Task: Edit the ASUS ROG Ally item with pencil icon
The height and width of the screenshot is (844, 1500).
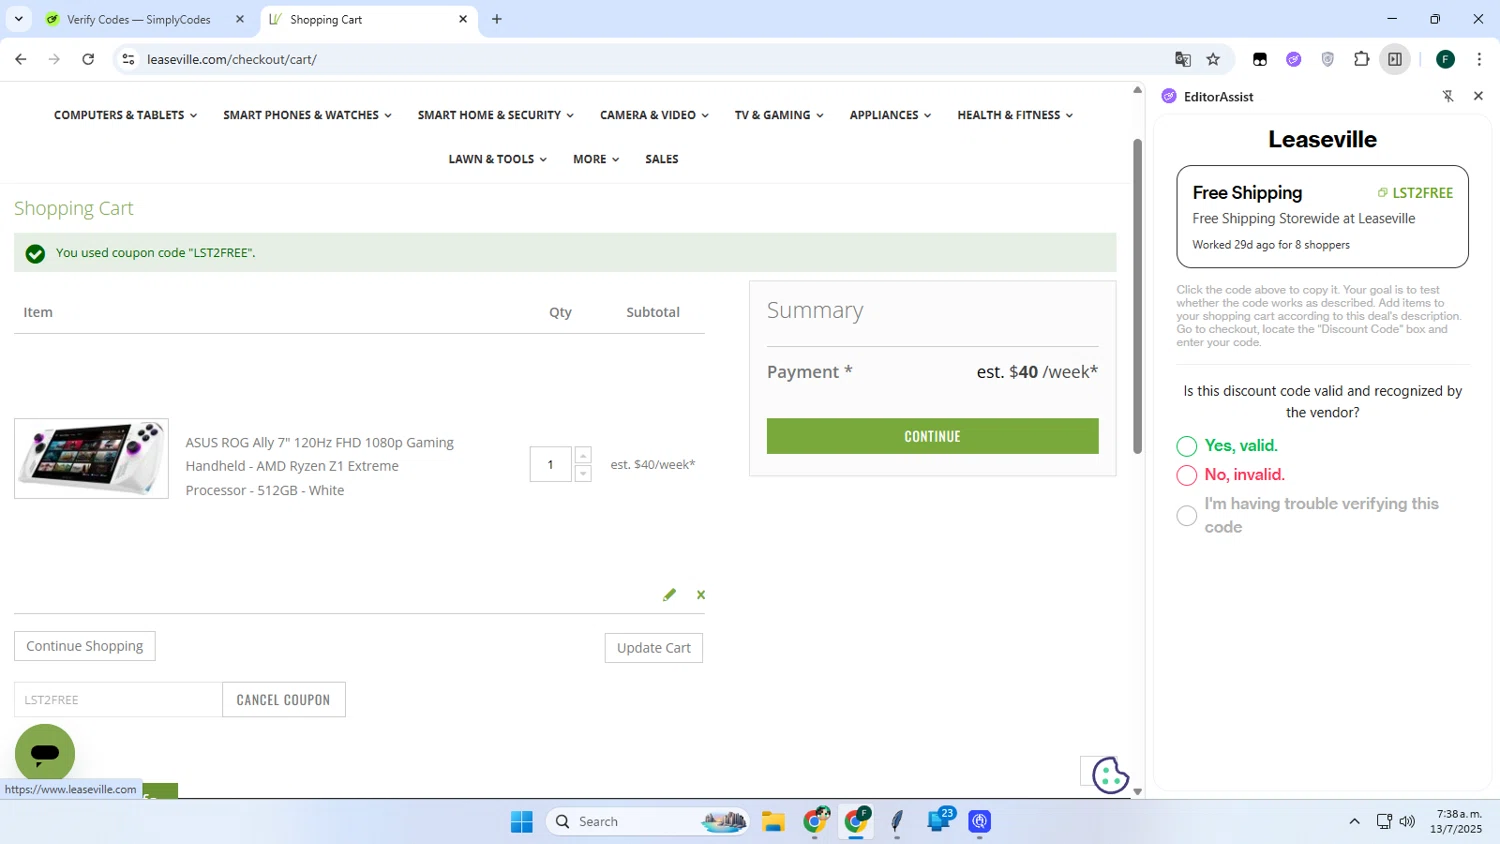Action: click(x=669, y=595)
